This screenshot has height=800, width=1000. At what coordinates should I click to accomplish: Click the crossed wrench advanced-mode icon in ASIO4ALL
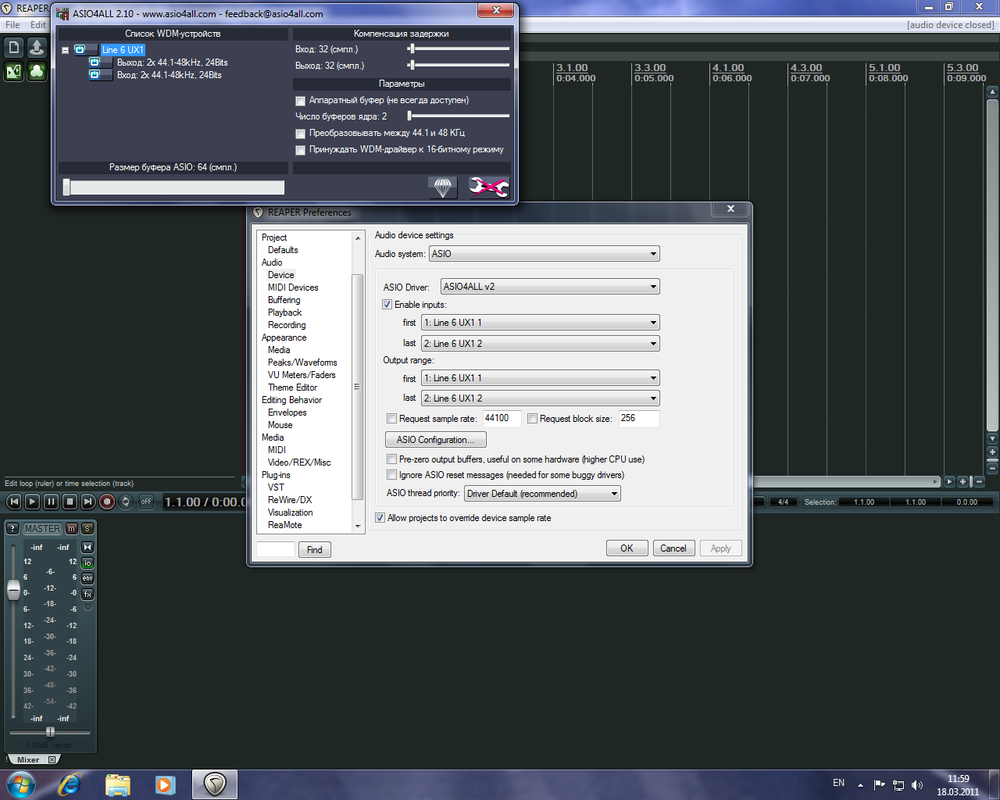489,187
